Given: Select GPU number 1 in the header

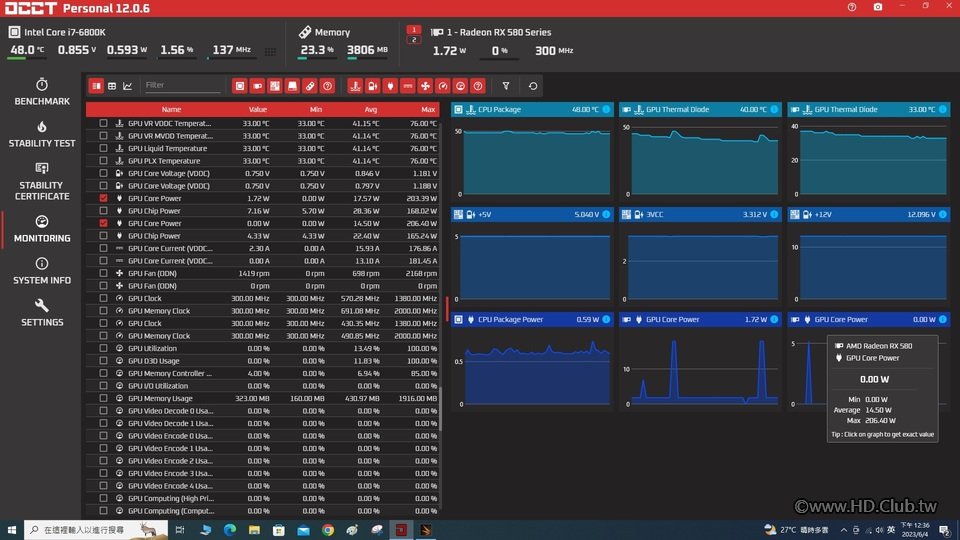Looking at the screenshot, I should 414,29.
